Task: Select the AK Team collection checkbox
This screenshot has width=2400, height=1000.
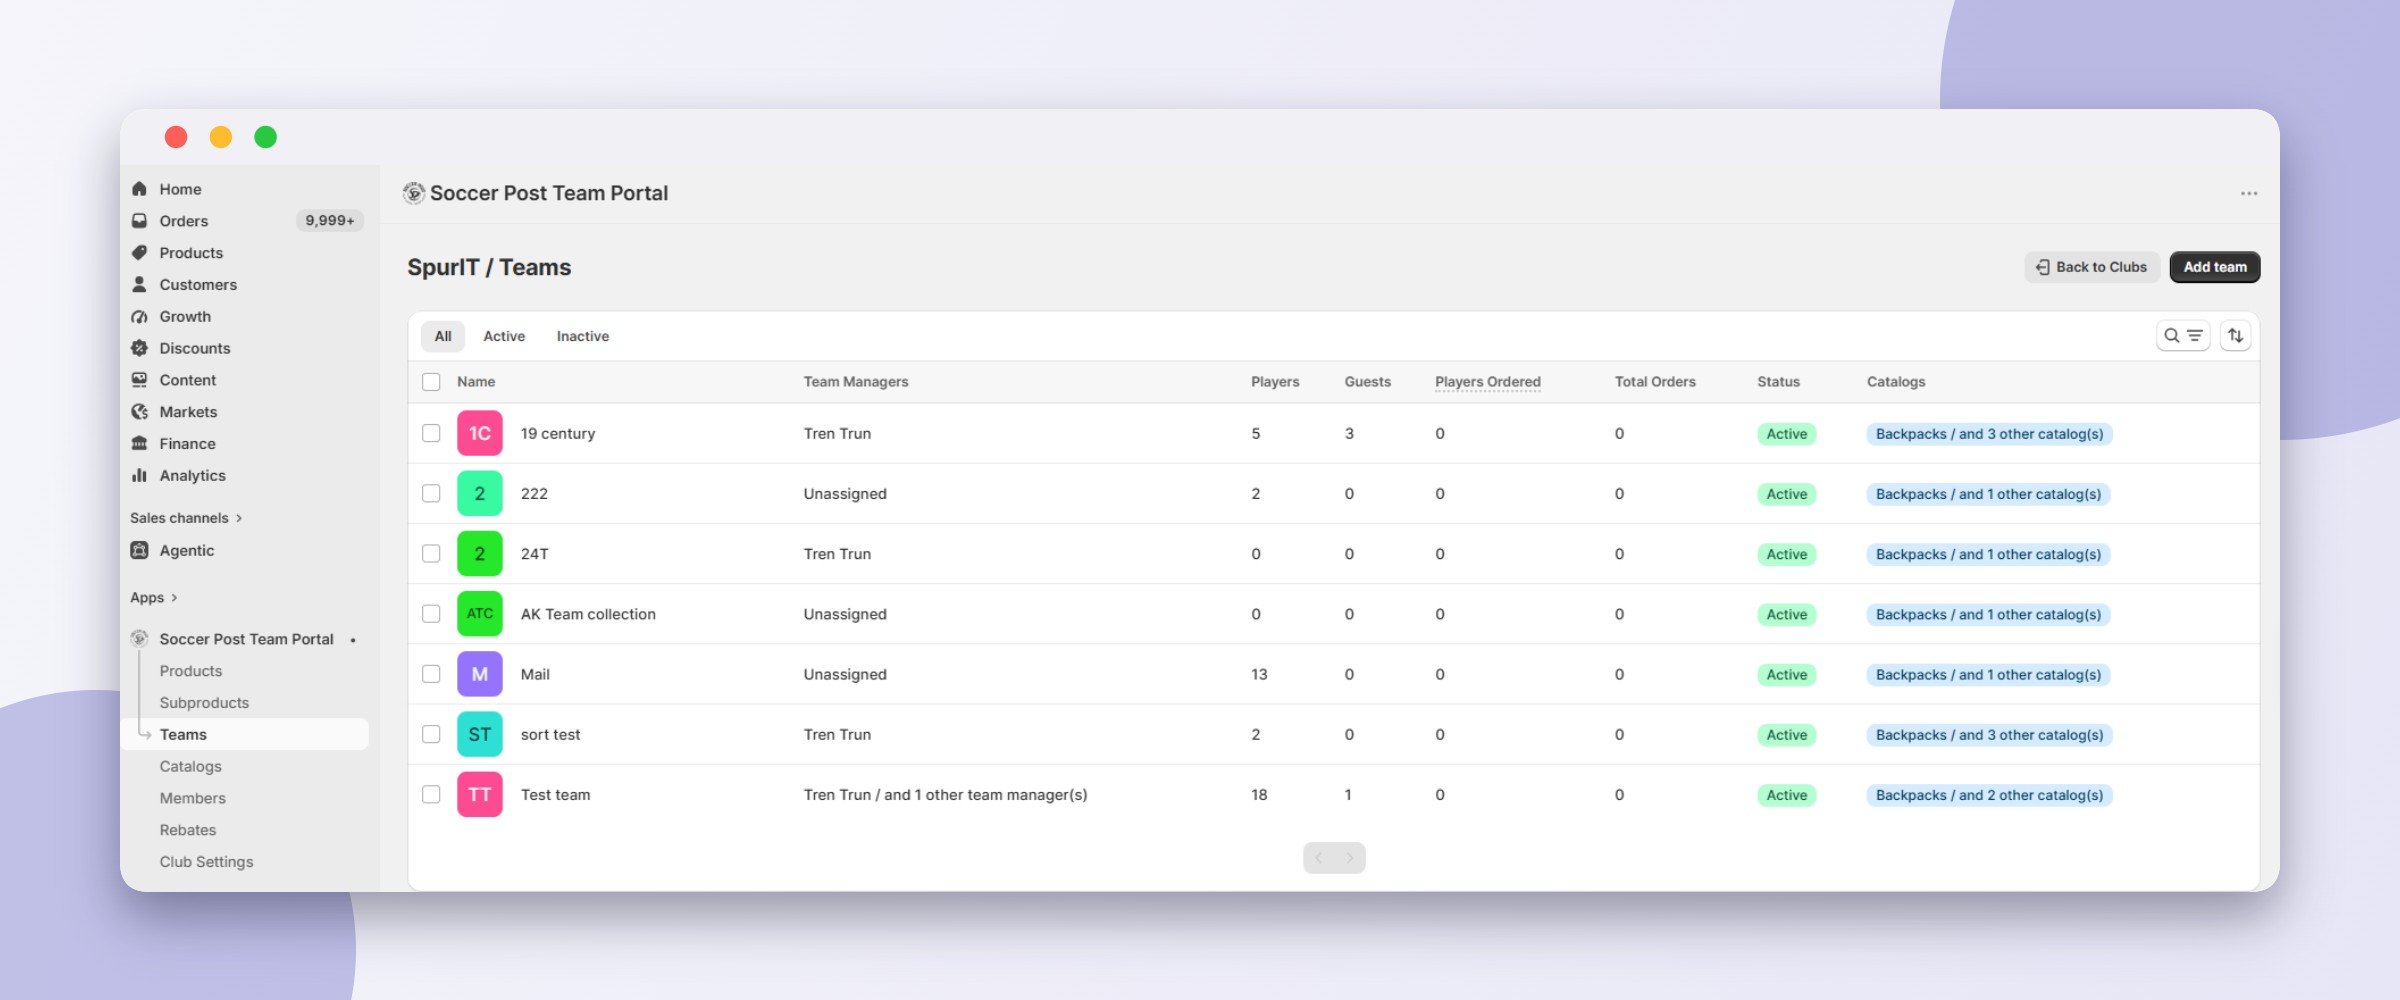Action: pyautogui.click(x=431, y=614)
